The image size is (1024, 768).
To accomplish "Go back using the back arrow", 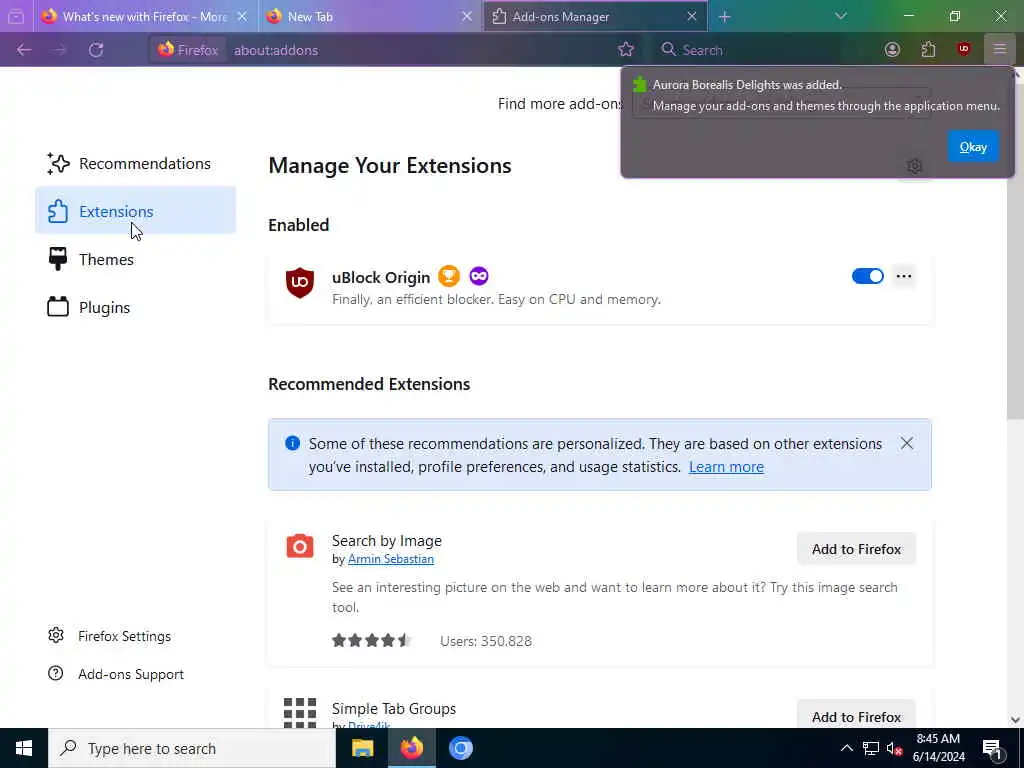I will tap(24, 50).
